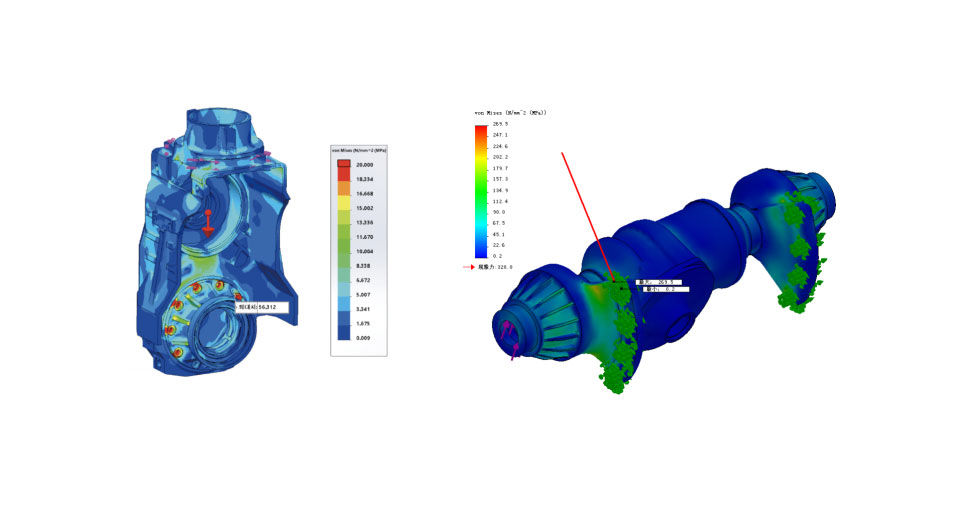Click the axle plot von Mises title
Screen dimensions: 967x511
(x=509, y=113)
